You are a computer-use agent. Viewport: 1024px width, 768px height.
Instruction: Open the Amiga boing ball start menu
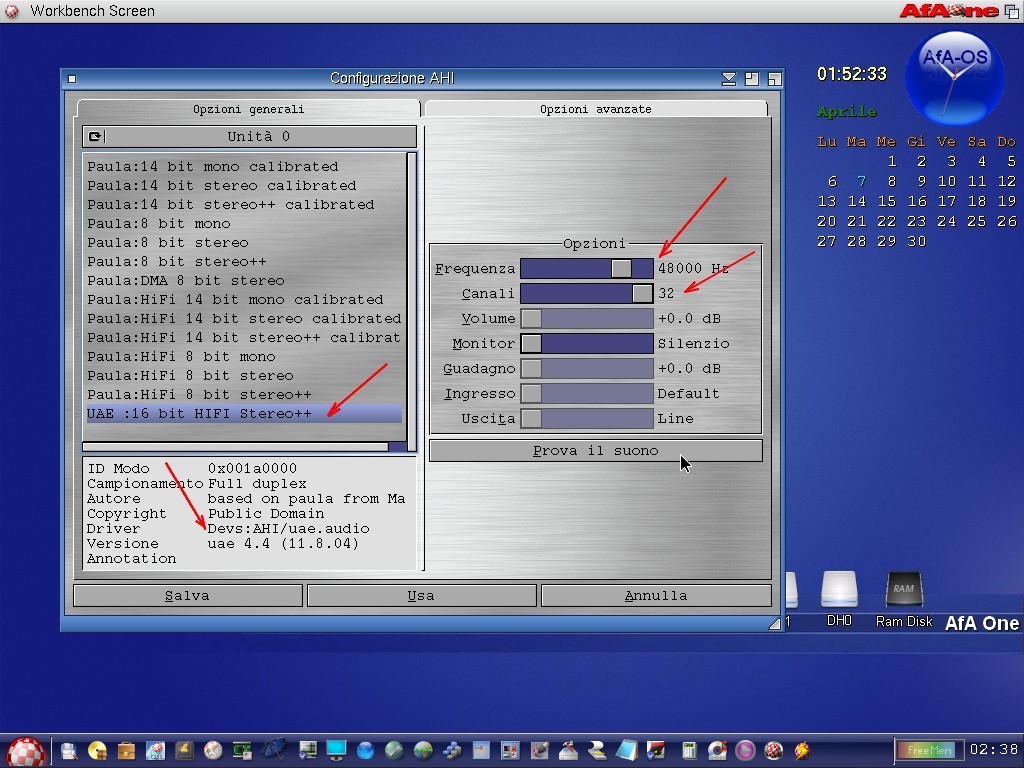[x=27, y=751]
